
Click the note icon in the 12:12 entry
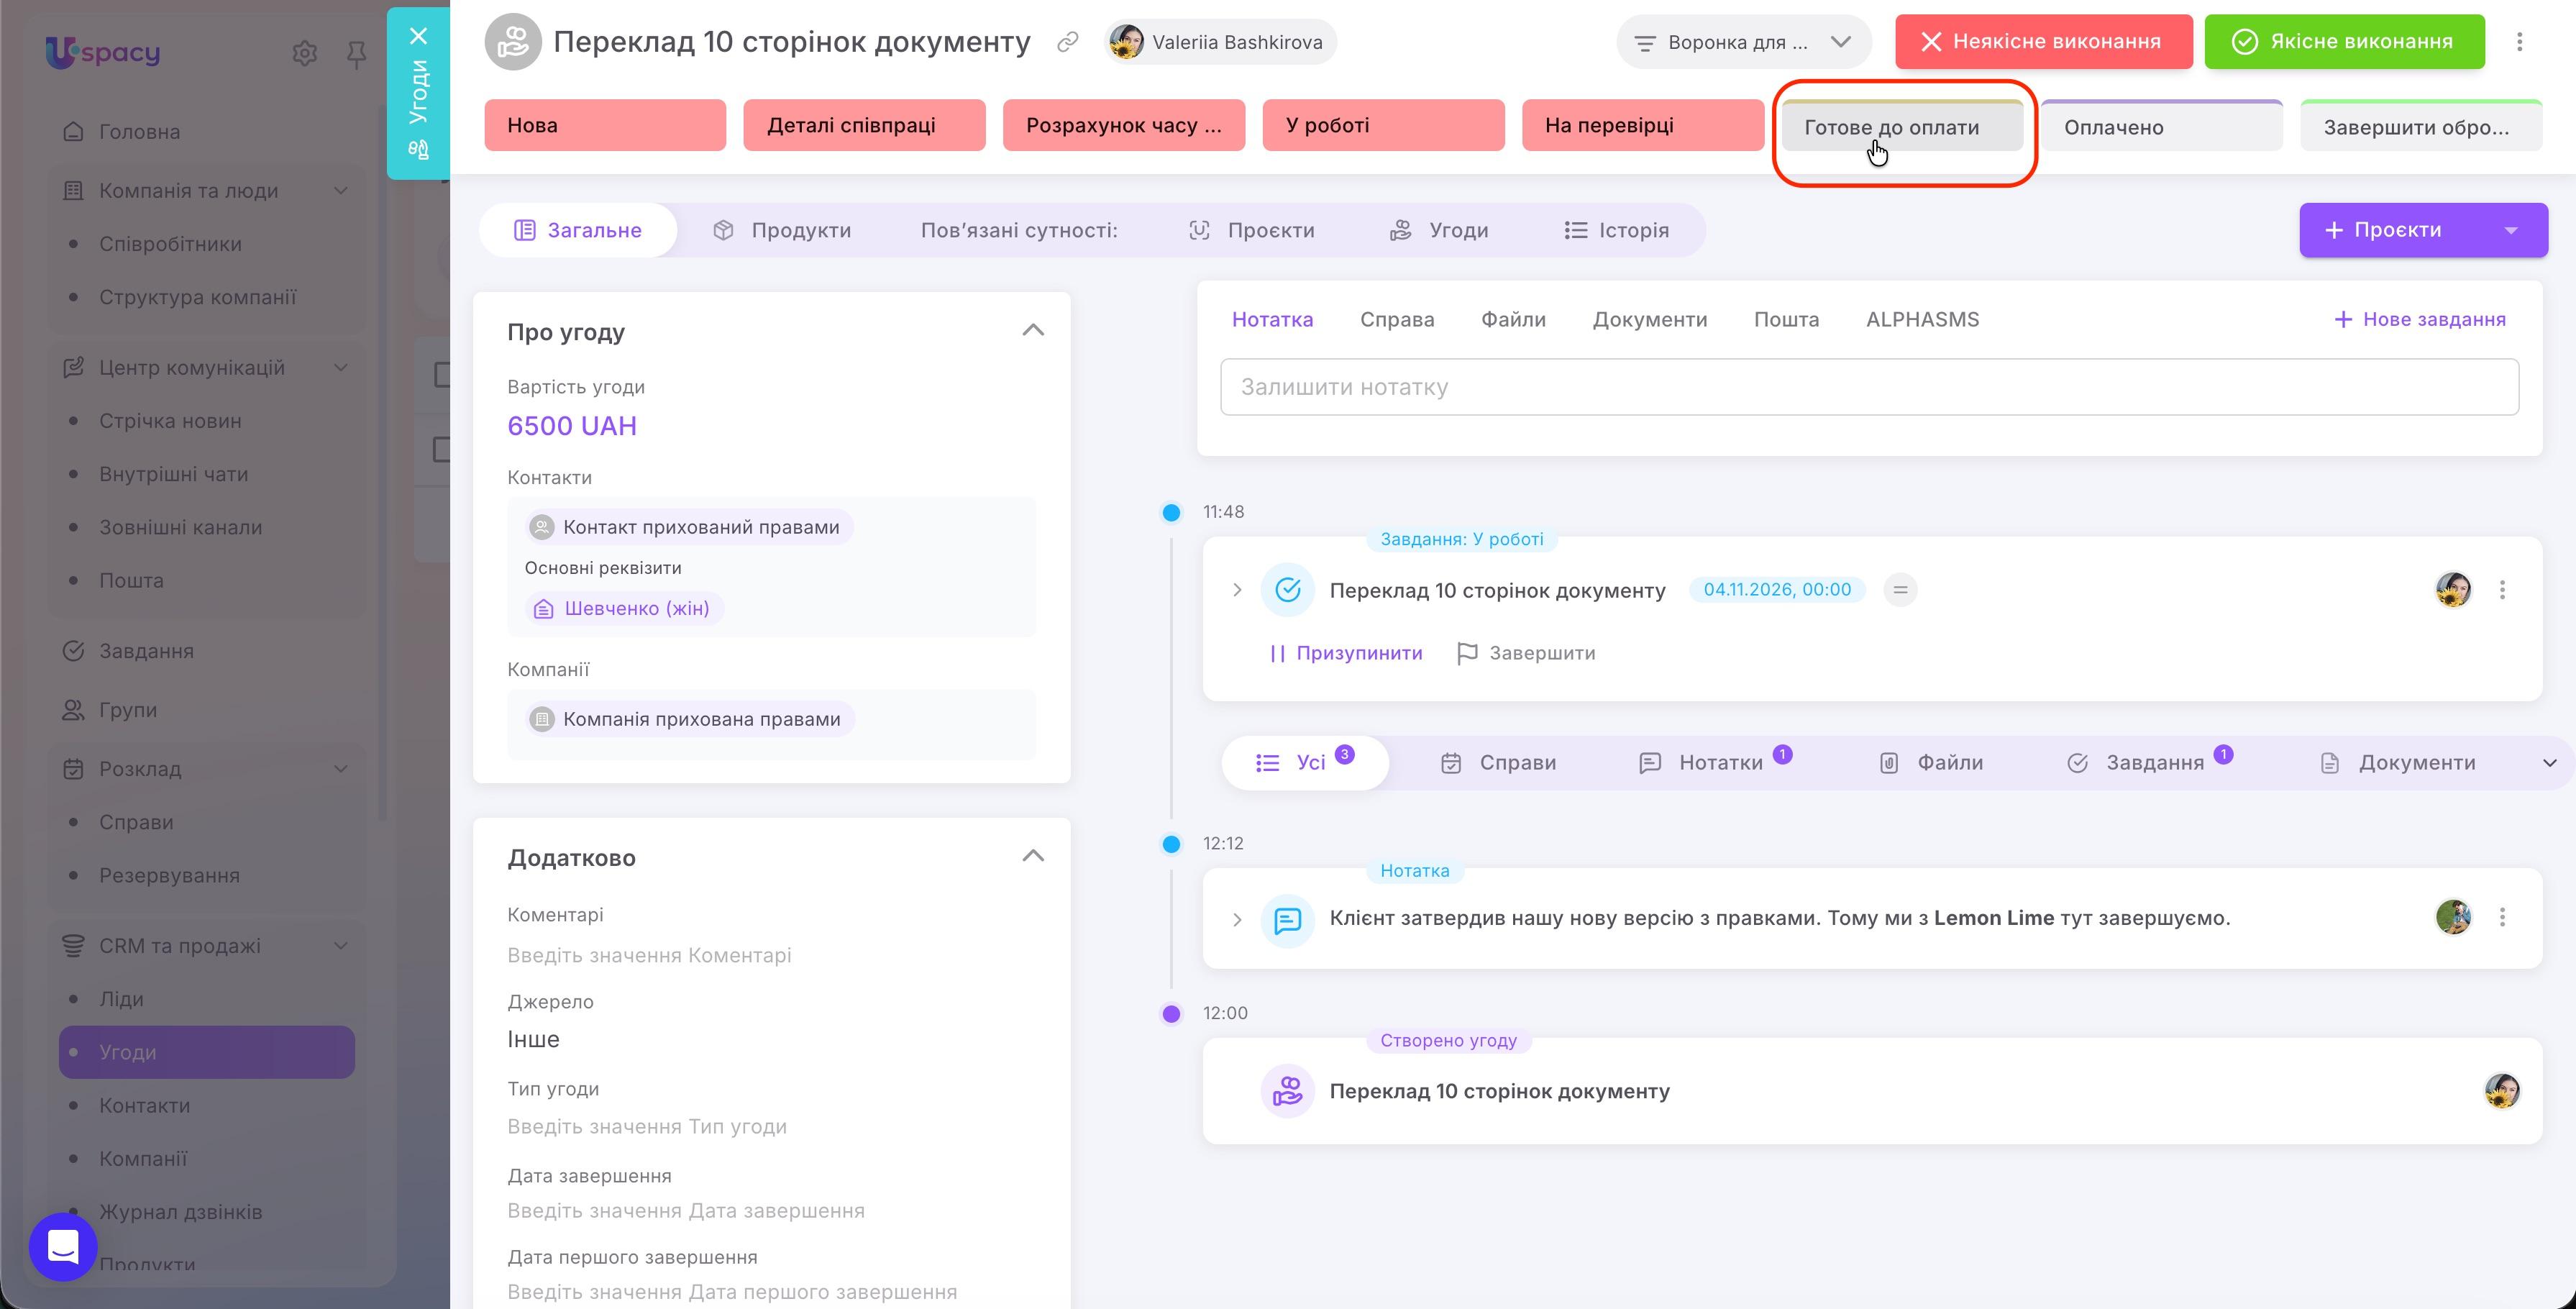tap(1287, 920)
